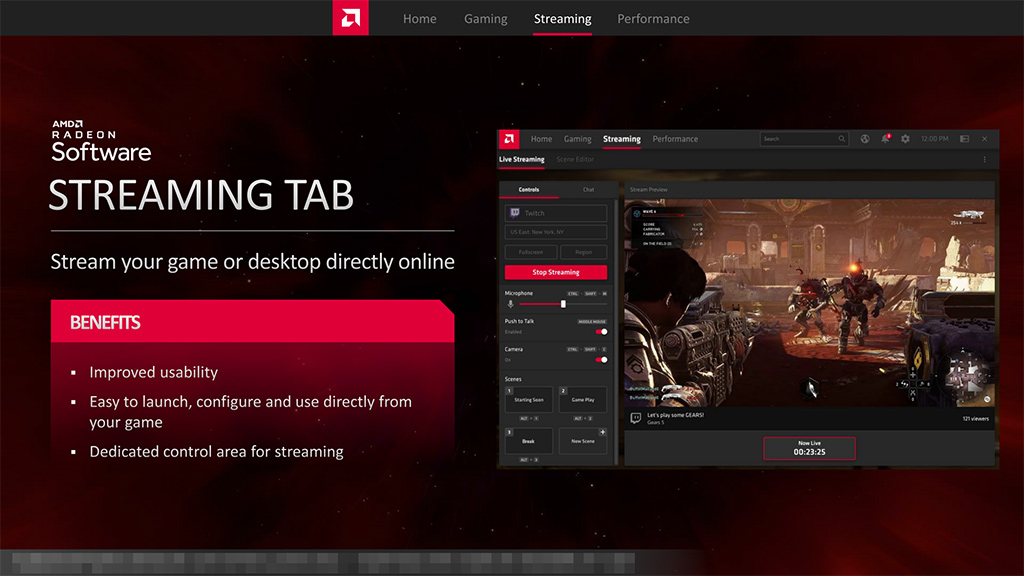Click Twitch chat icon beside stream title

tap(635, 418)
